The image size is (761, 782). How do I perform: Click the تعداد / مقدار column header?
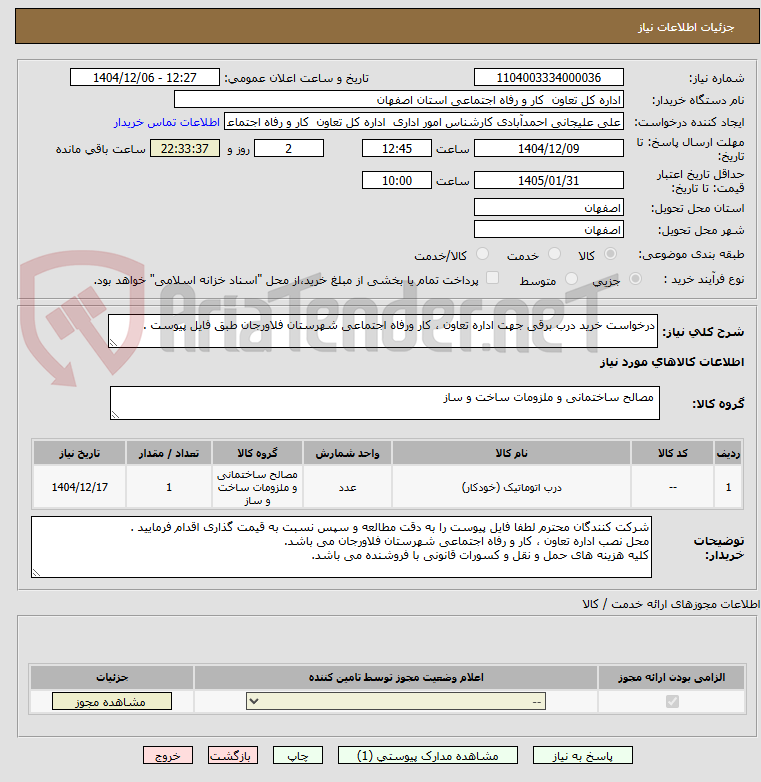pyautogui.click(x=169, y=453)
